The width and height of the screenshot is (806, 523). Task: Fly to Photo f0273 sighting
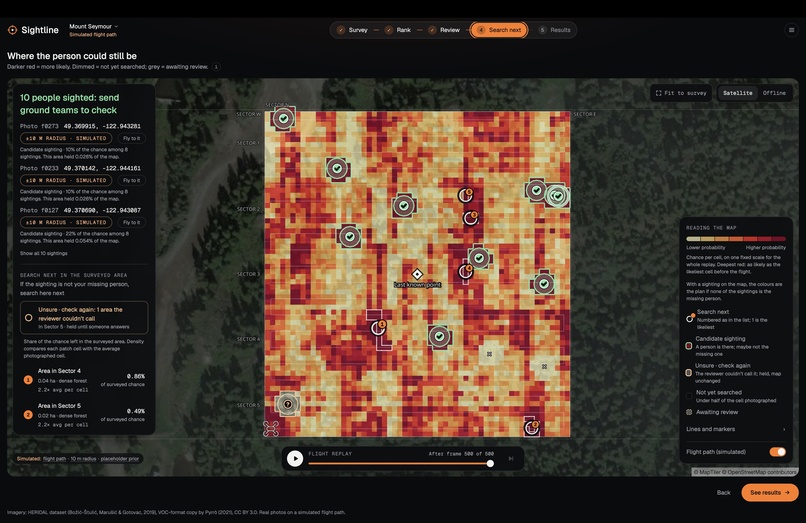pyautogui.click(x=132, y=138)
